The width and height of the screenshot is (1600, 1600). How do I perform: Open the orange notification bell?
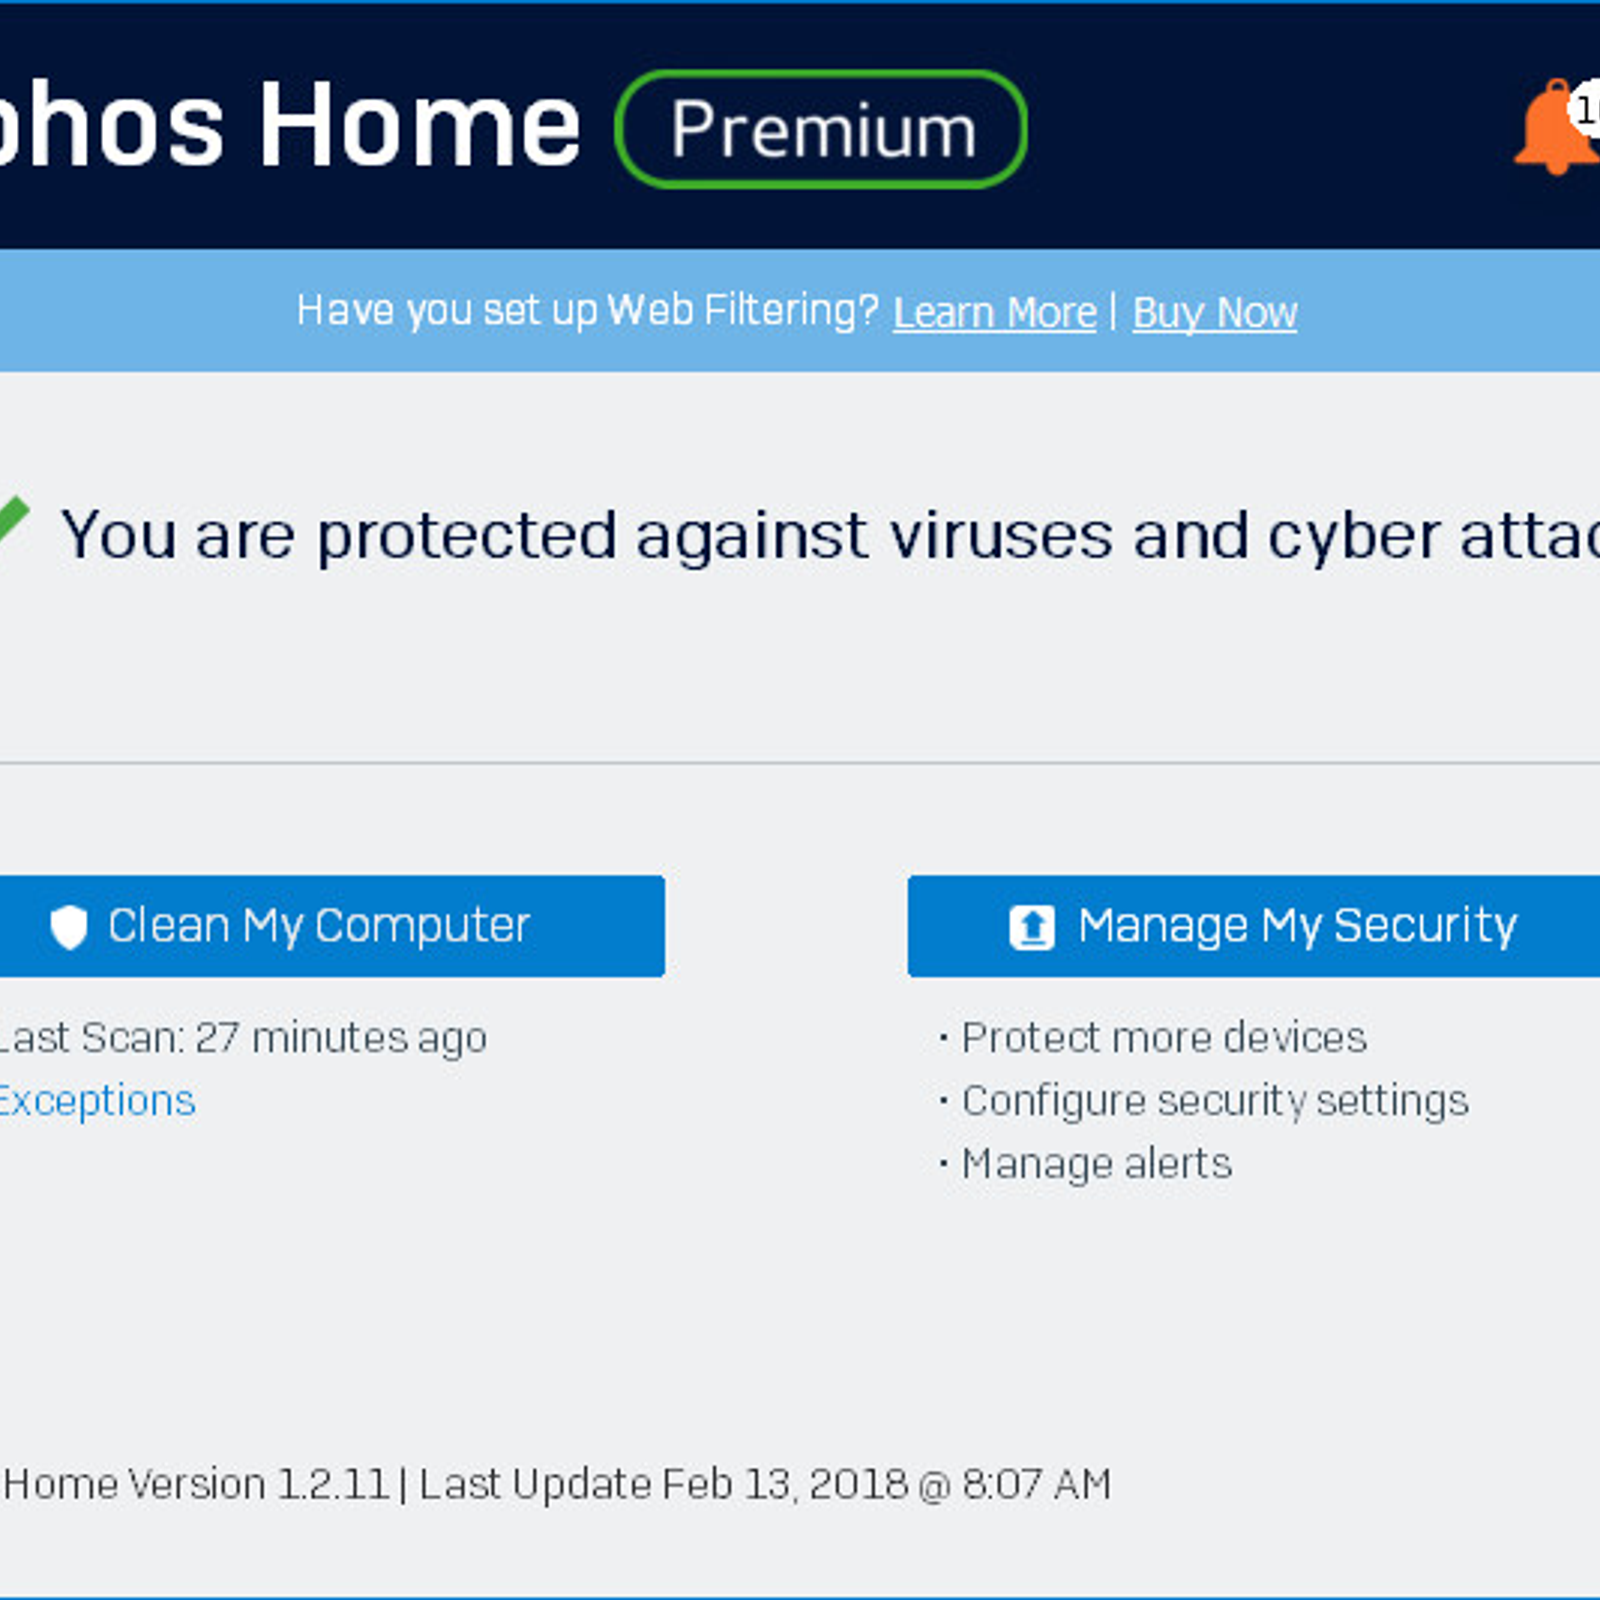(1555, 127)
